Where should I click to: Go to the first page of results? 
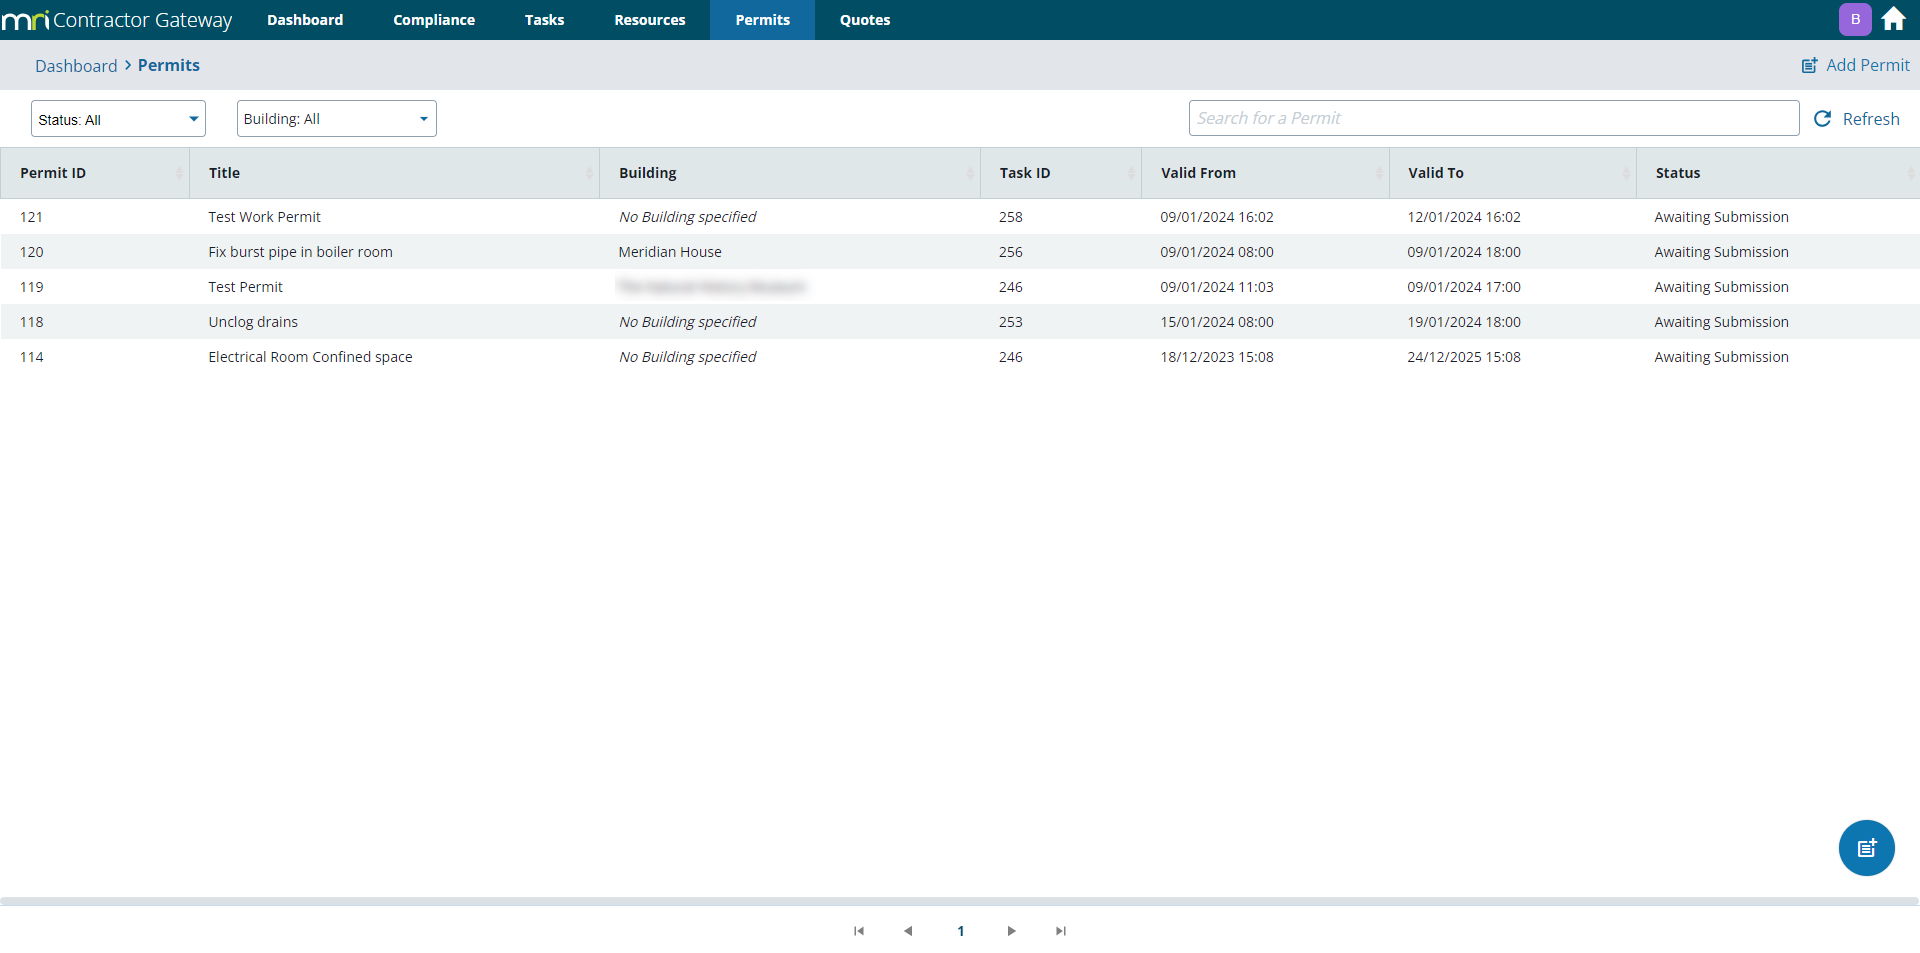coord(858,931)
